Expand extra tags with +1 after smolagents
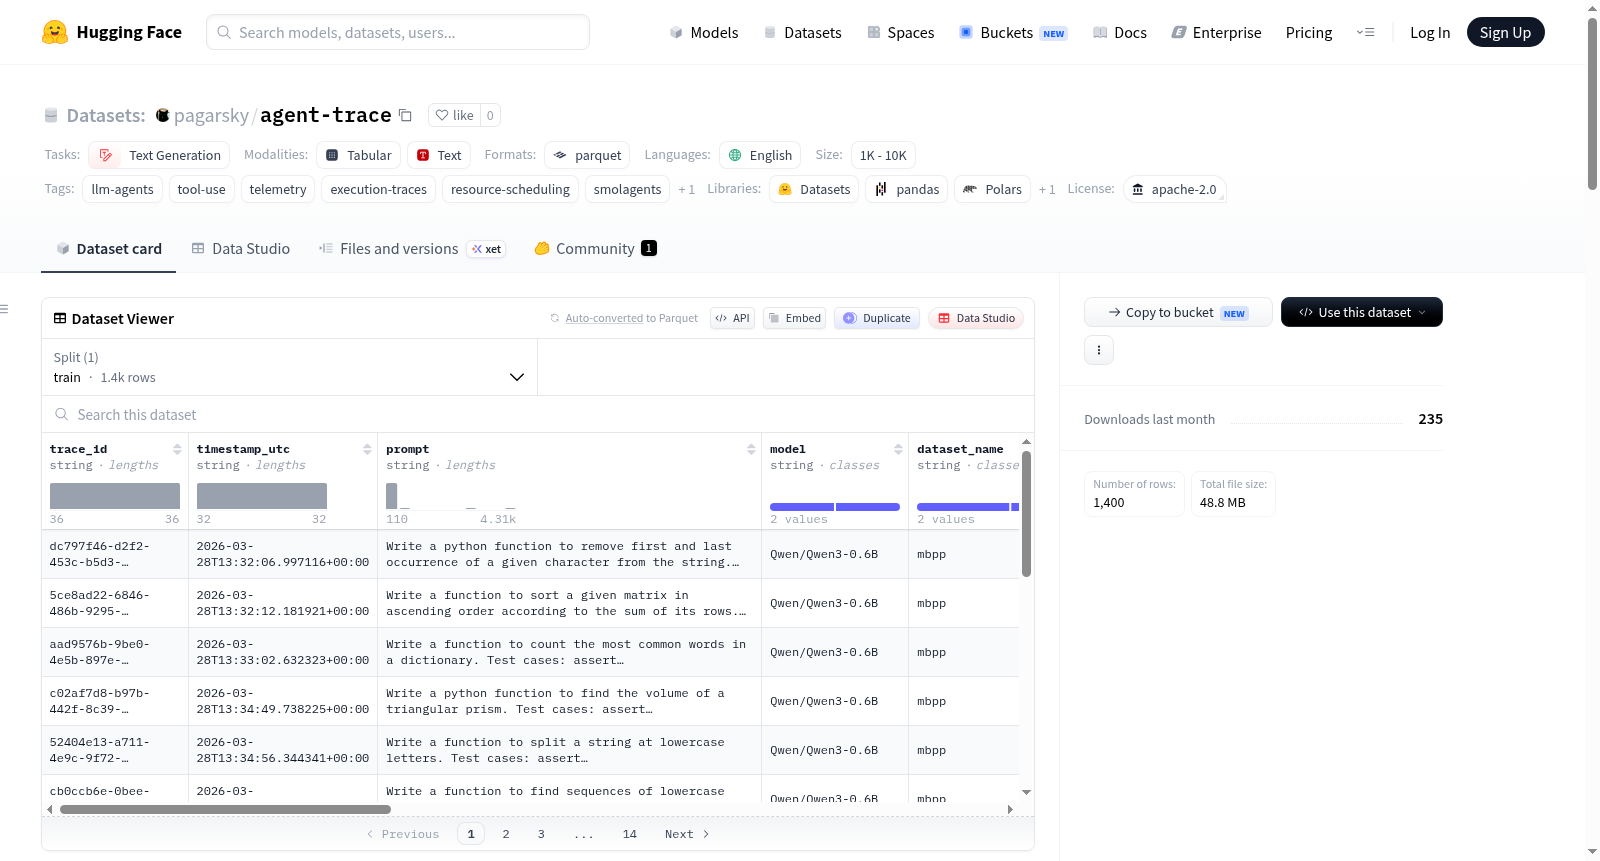The height and width of the screenshot is (861, 1600). coord(686,189)
